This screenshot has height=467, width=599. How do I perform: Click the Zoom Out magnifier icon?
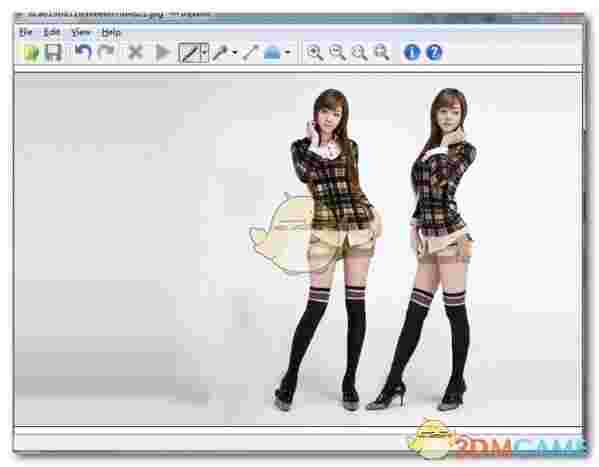point(337,53)
